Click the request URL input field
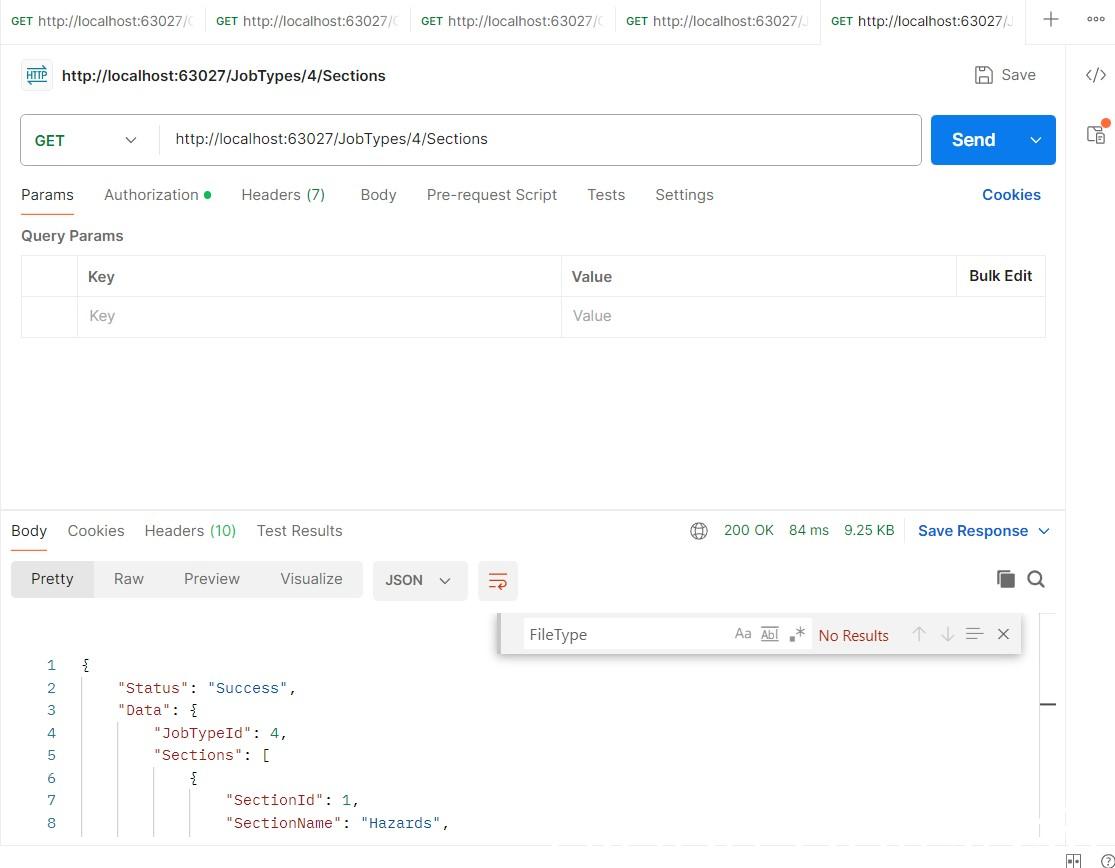 [x=540, y=139]
